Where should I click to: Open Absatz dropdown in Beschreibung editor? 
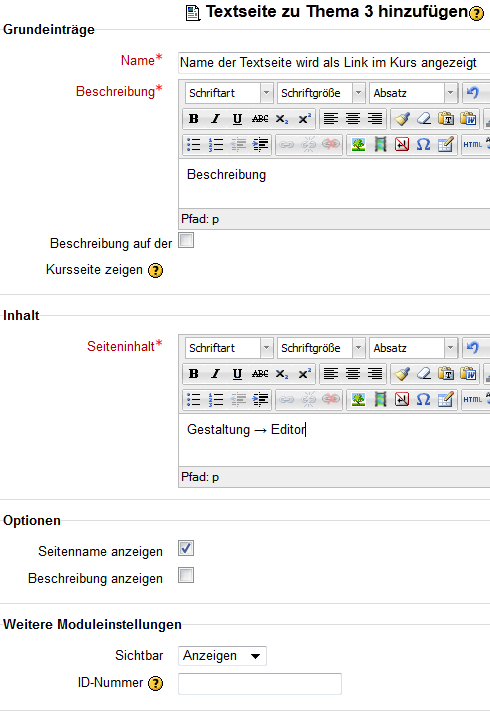[413, 93]
